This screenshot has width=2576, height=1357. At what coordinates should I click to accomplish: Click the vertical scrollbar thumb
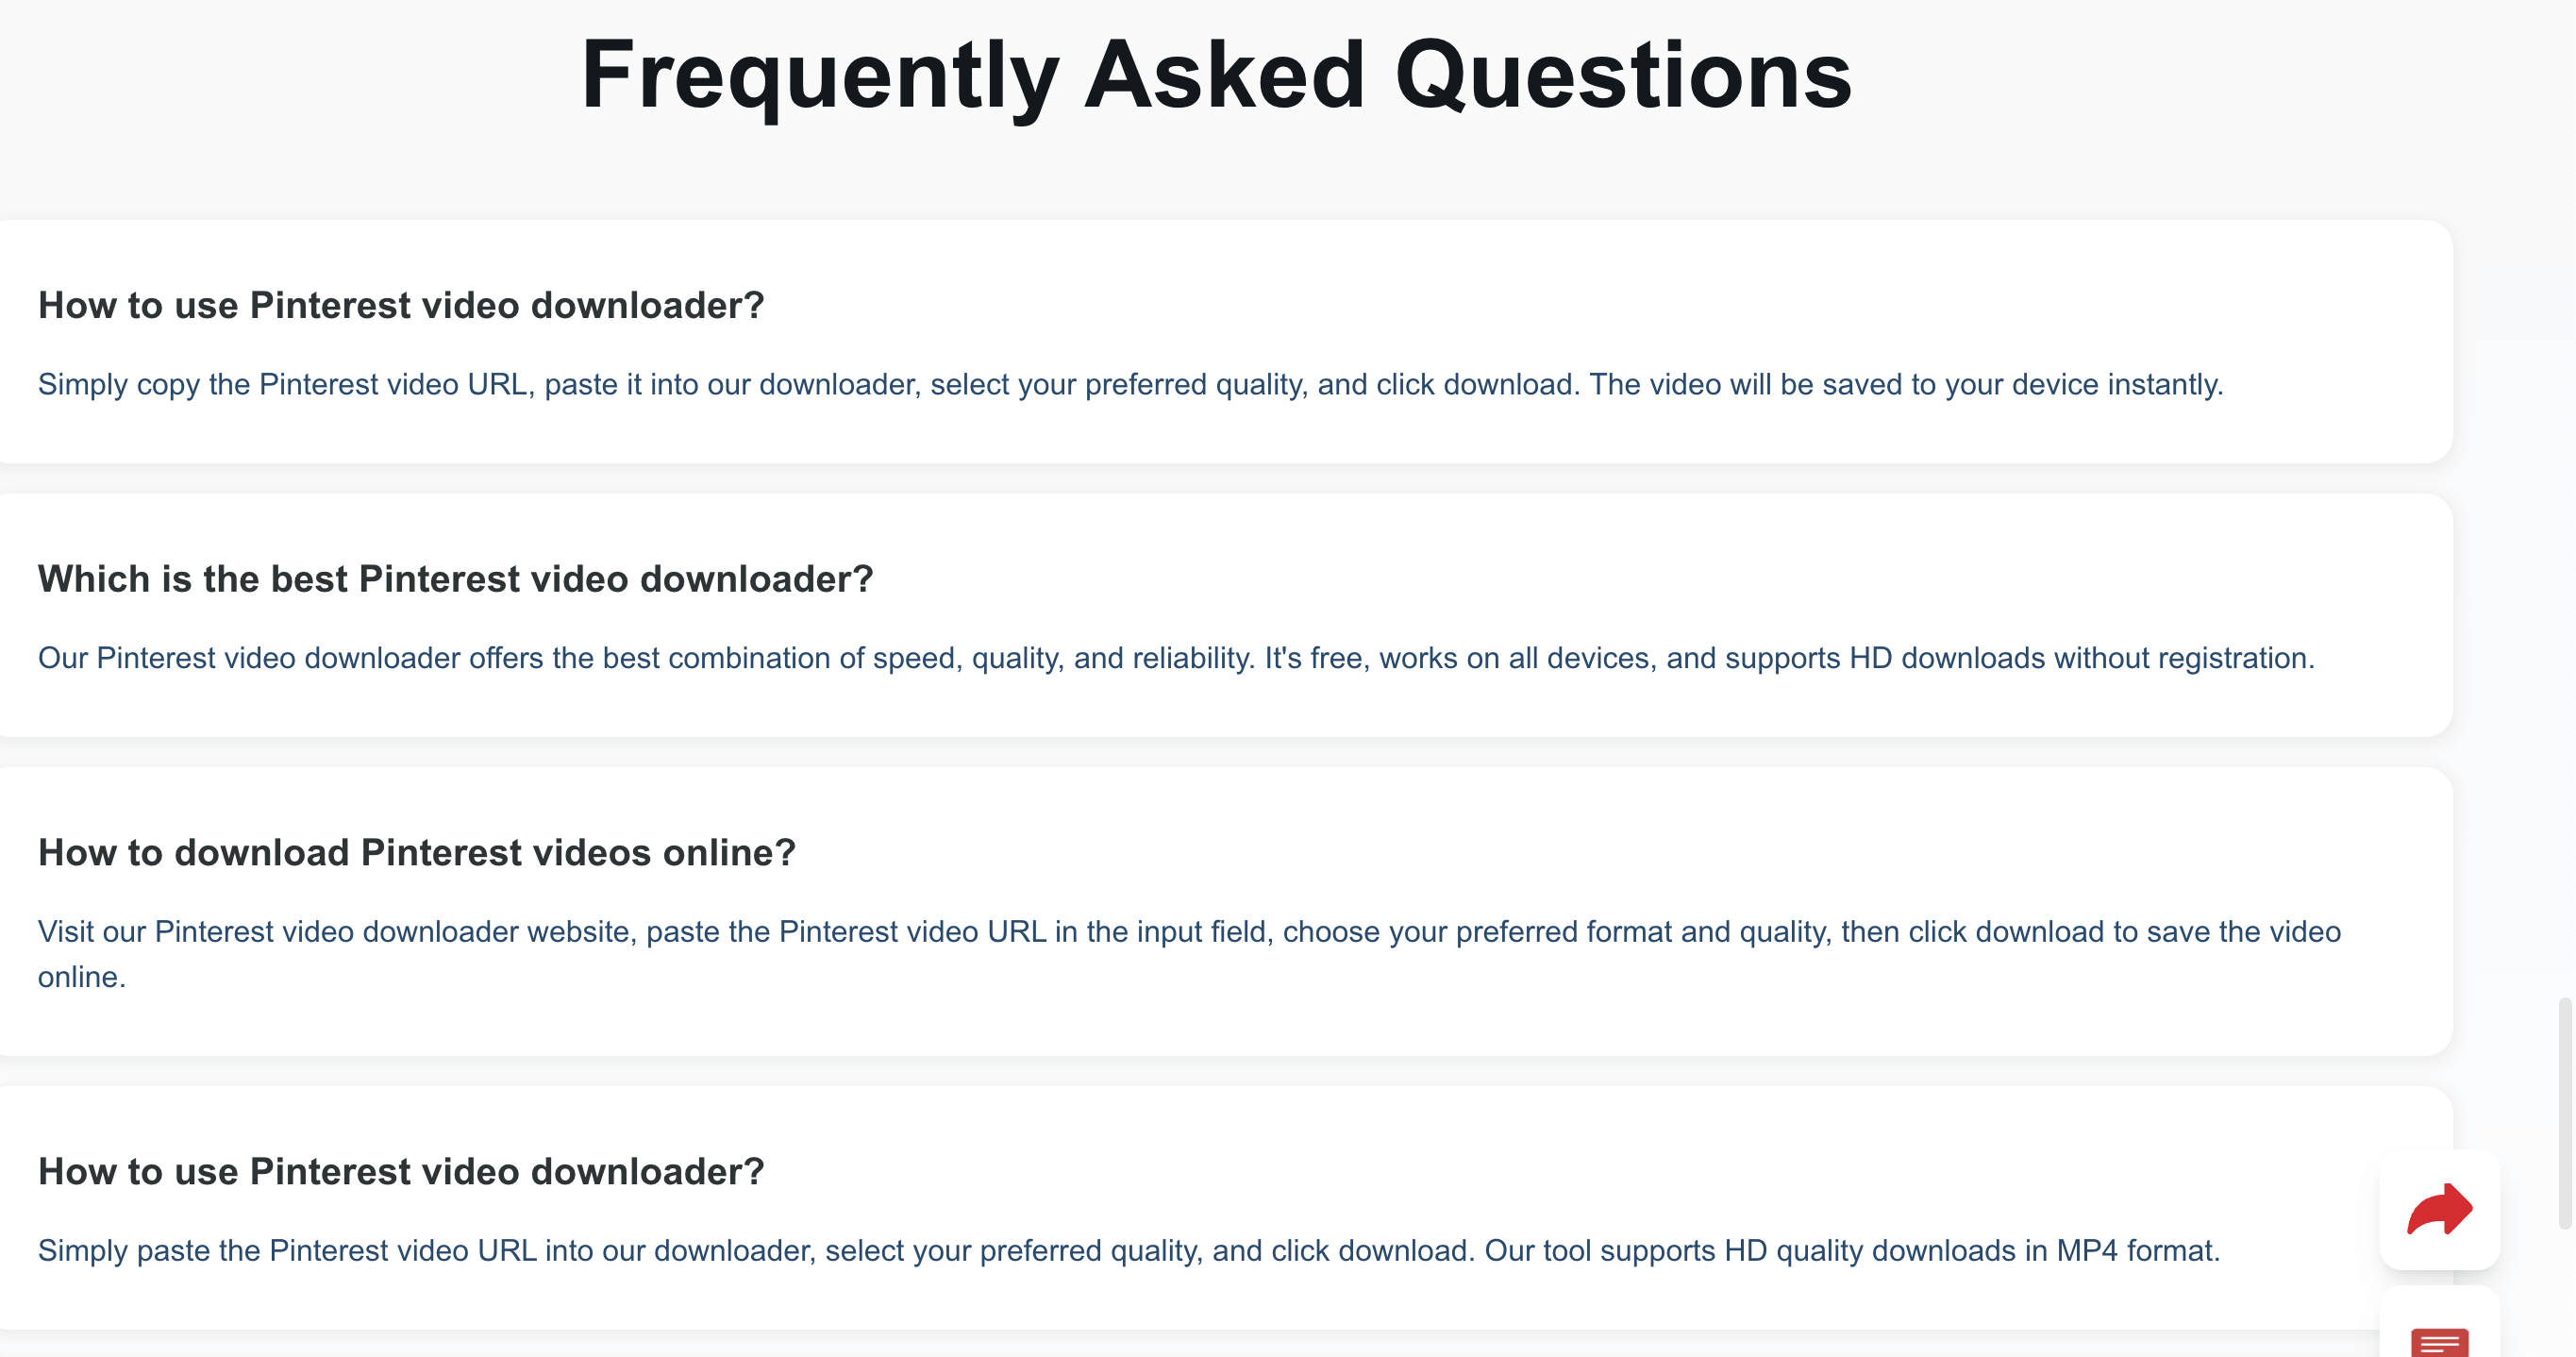point(2564,1112)
